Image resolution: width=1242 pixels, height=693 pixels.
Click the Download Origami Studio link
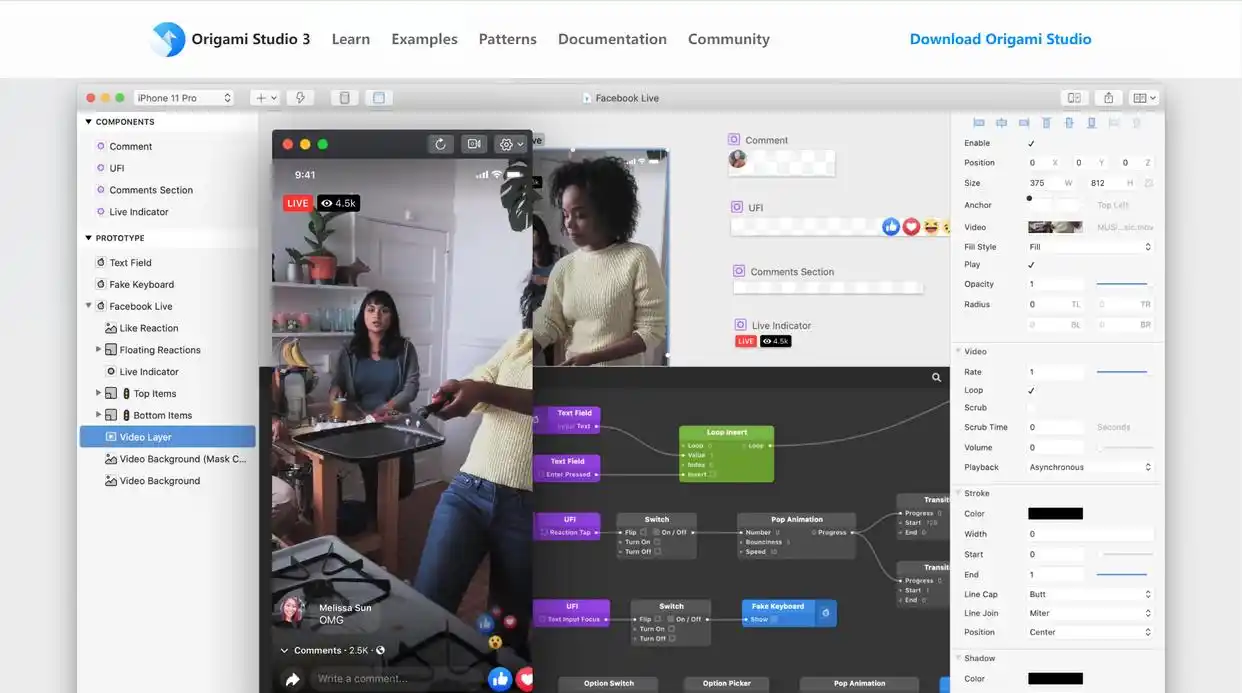pyautogui.click(x=1000, y=39)
